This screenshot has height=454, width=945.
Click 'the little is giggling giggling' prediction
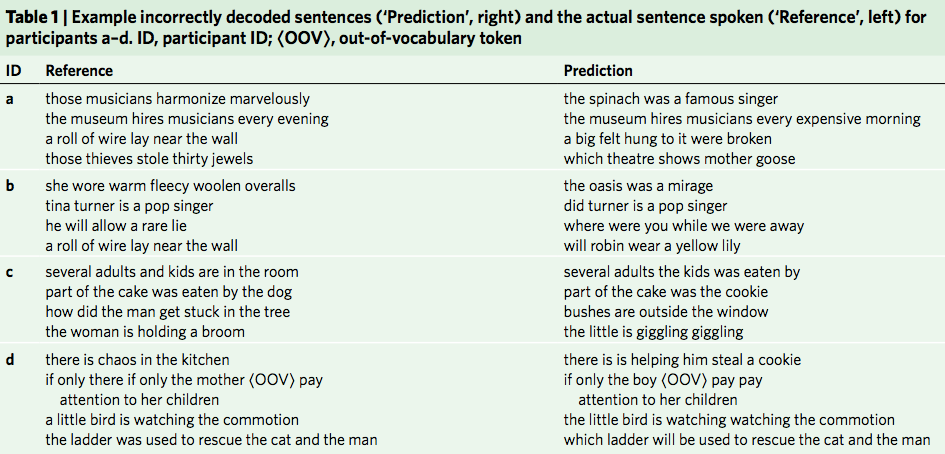click(x=653, y=332)
